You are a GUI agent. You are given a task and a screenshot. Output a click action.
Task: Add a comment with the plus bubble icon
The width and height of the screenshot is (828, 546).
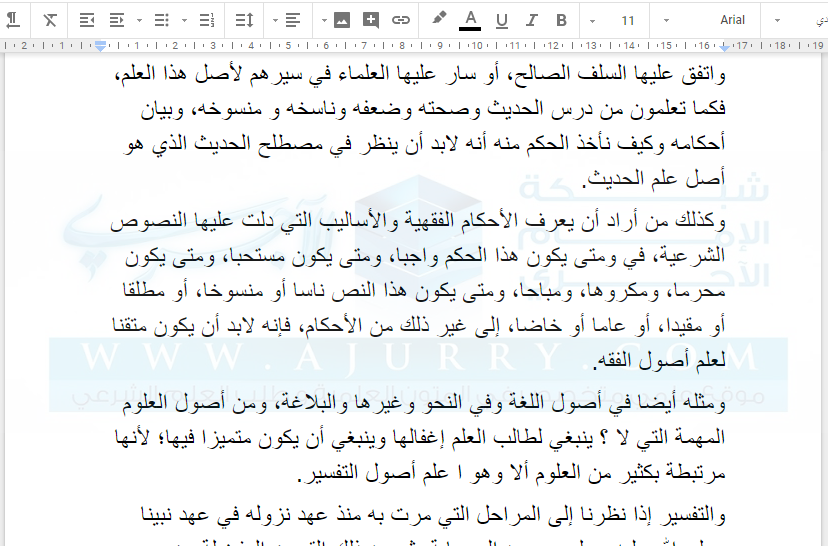coord(371,20)
